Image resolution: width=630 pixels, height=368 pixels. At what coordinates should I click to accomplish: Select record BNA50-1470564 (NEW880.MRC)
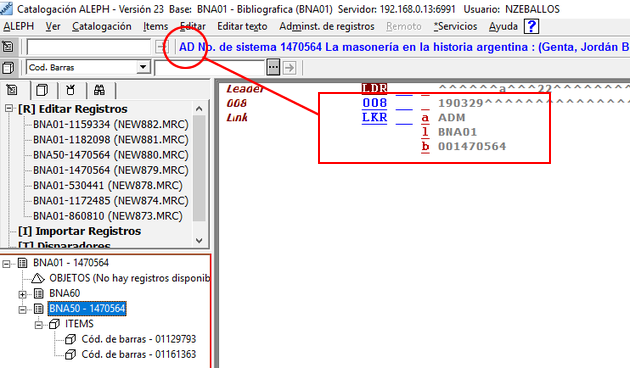tap(110, 155)
